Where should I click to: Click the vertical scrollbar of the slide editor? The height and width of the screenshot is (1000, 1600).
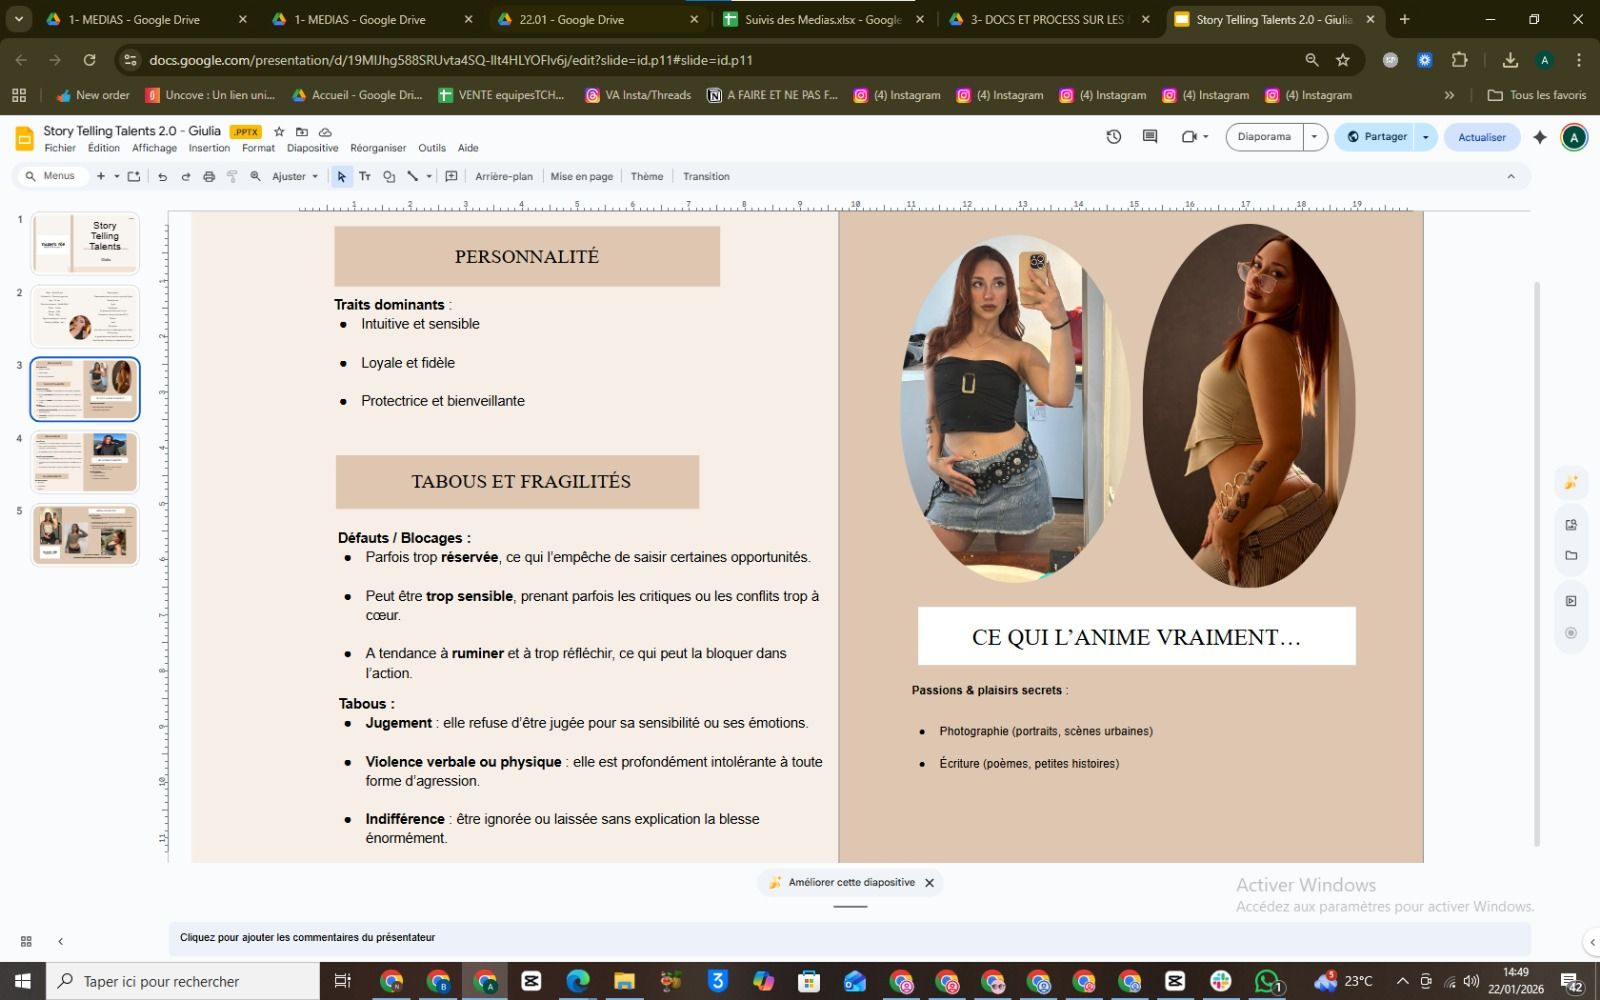[x=1538, y=560]
